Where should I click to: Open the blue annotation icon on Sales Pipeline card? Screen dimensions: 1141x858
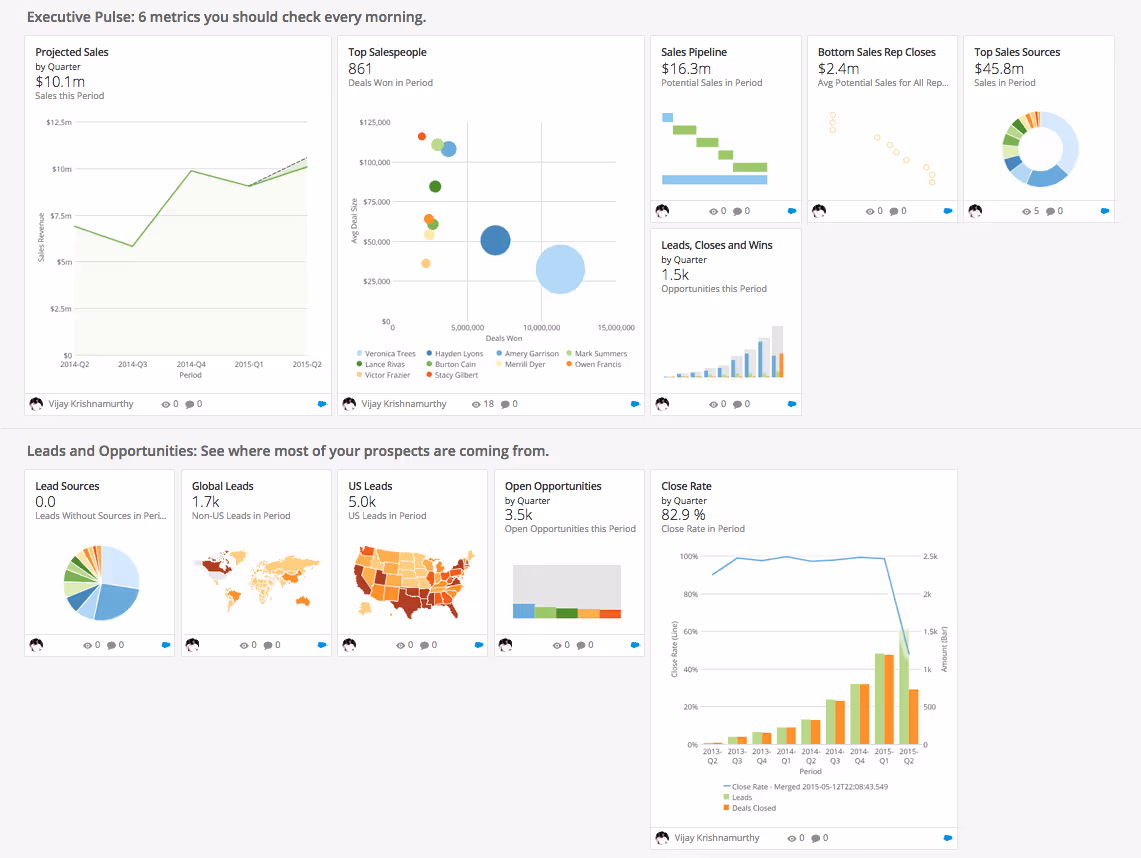(x=789, y=211)
